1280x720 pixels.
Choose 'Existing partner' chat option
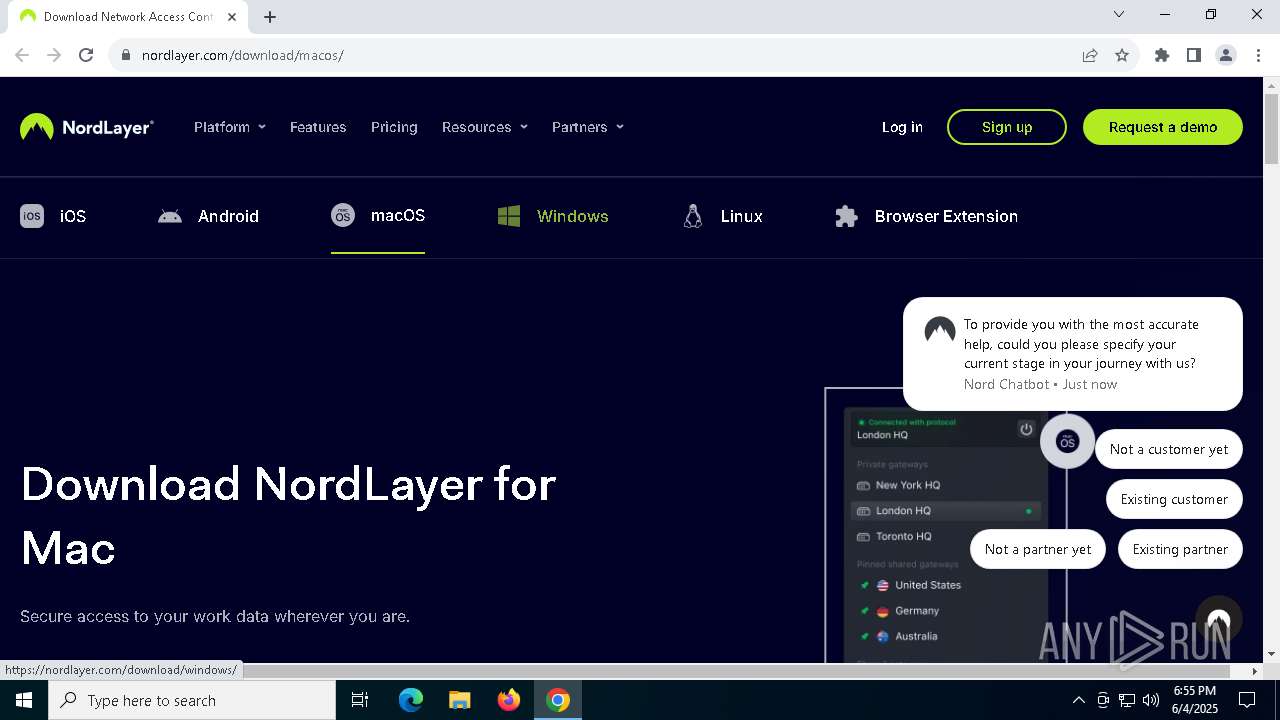point(1180,549)
